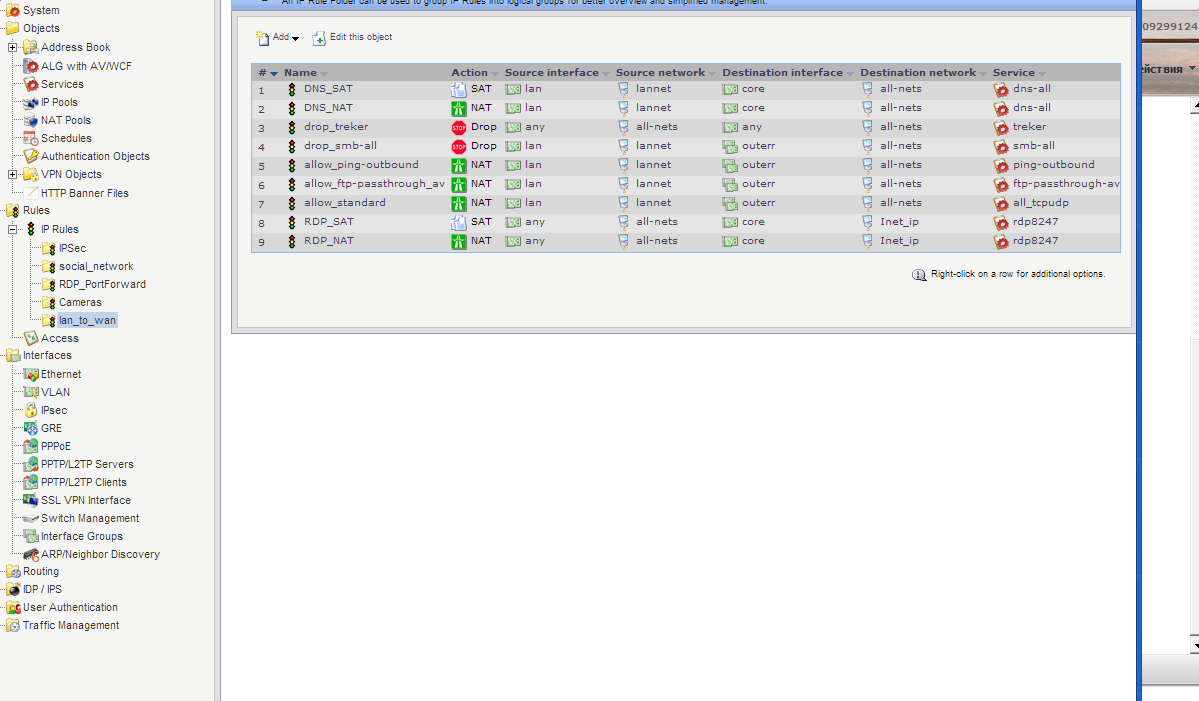Open the PPTP/L2TP Servers icon

pyautogui.click(x=31, y=464)
